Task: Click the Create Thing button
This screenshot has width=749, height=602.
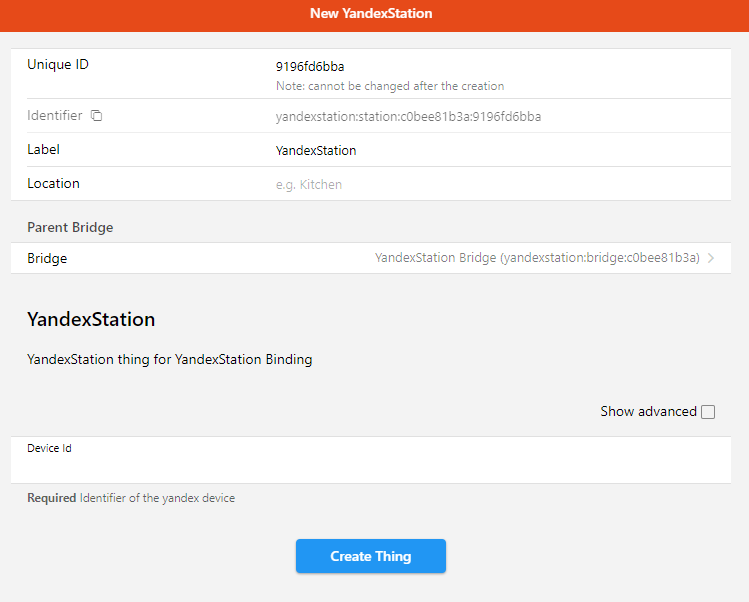Action: point(371,556)
